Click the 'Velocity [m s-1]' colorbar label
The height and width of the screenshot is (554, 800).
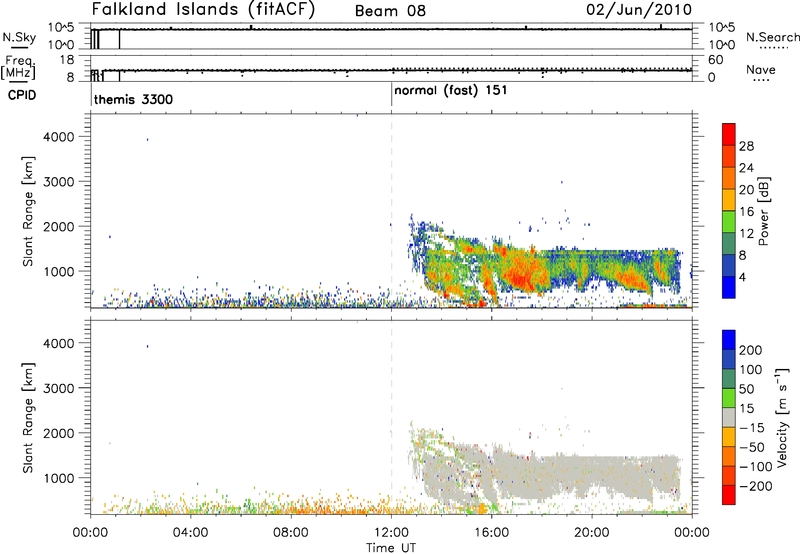click(781, 417)
